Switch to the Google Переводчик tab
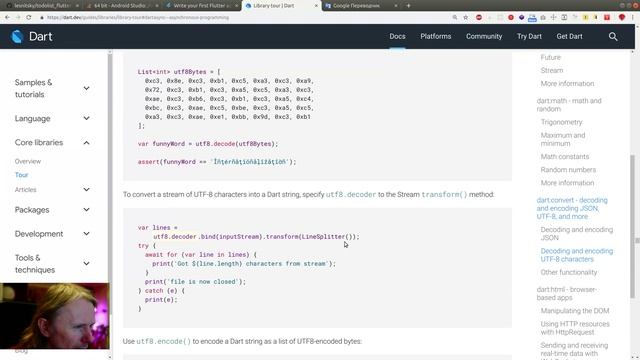 point(361,6)
